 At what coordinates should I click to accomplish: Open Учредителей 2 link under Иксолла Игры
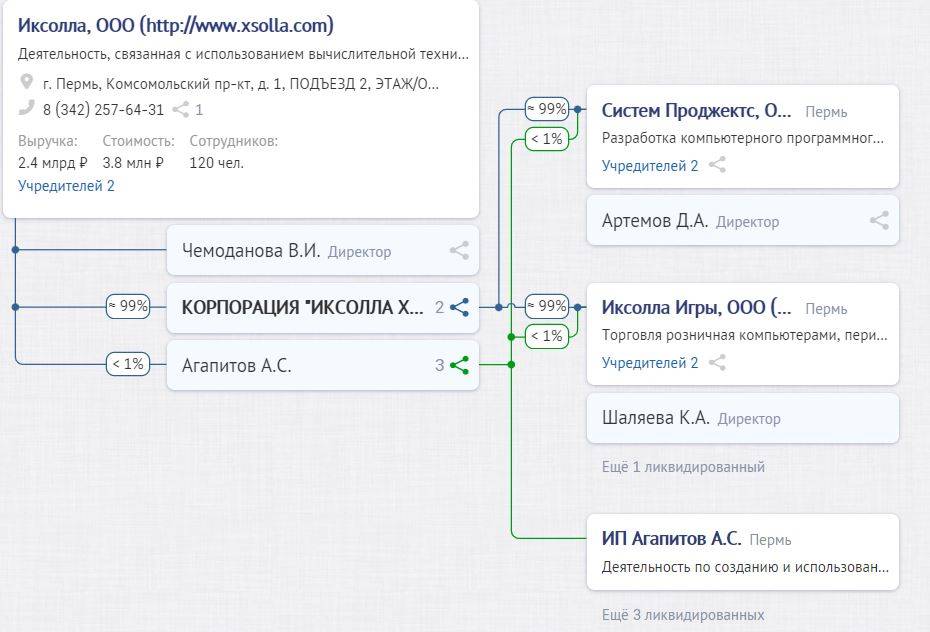(650, 363)
